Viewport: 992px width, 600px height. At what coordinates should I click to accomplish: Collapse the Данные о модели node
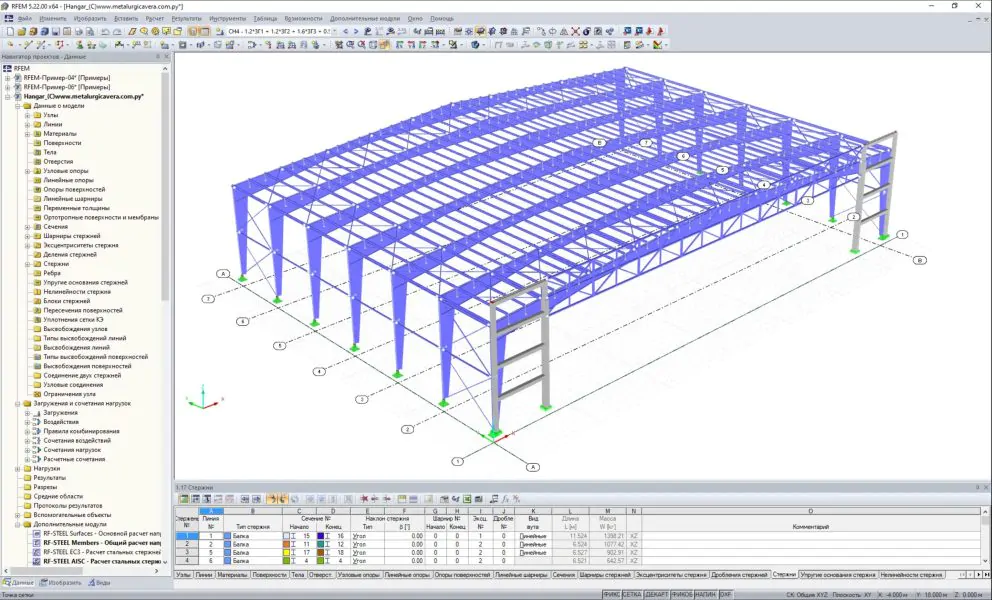point(17,106)
